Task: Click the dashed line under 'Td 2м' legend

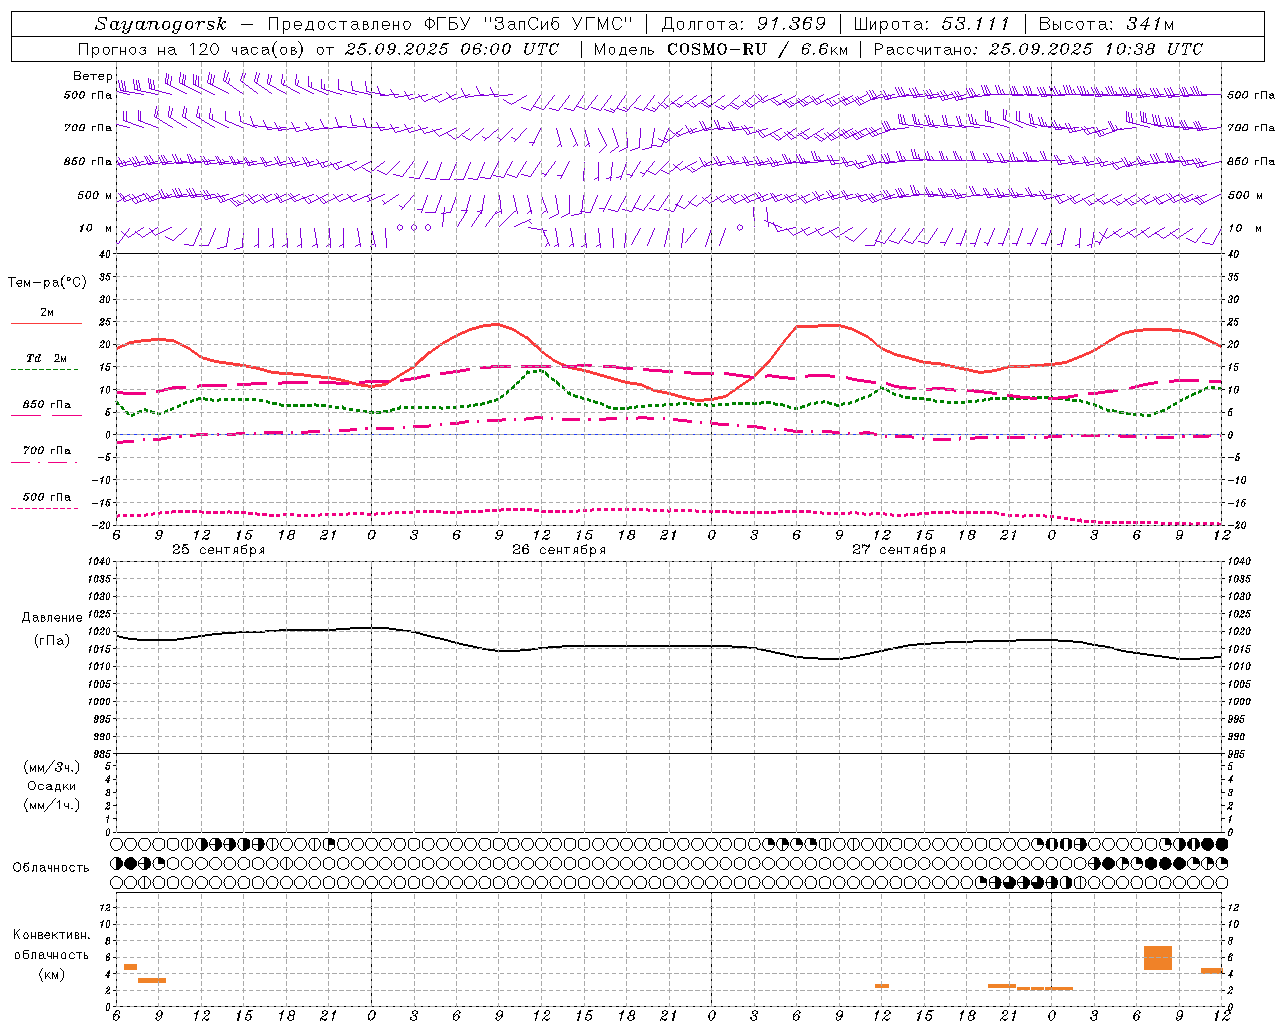Action: click(44, 370)
